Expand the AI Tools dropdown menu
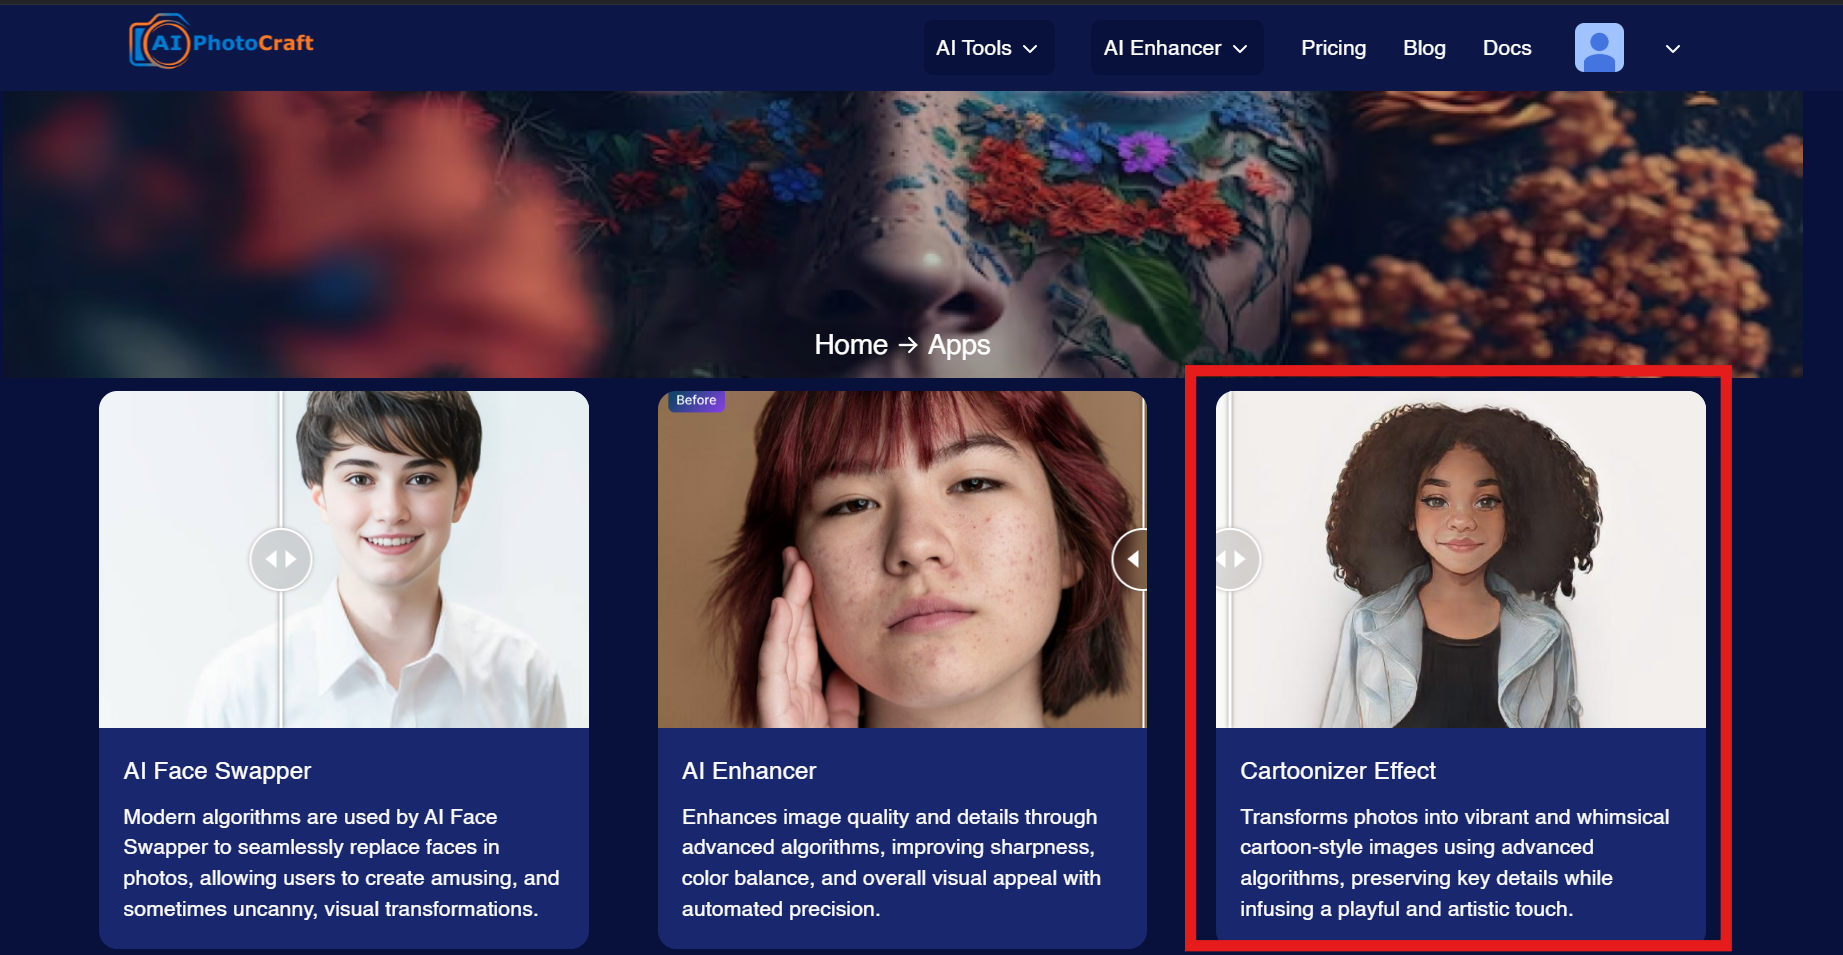This screenshot has width=1843, height=955. pyautogui.click(x=988, y=48)
